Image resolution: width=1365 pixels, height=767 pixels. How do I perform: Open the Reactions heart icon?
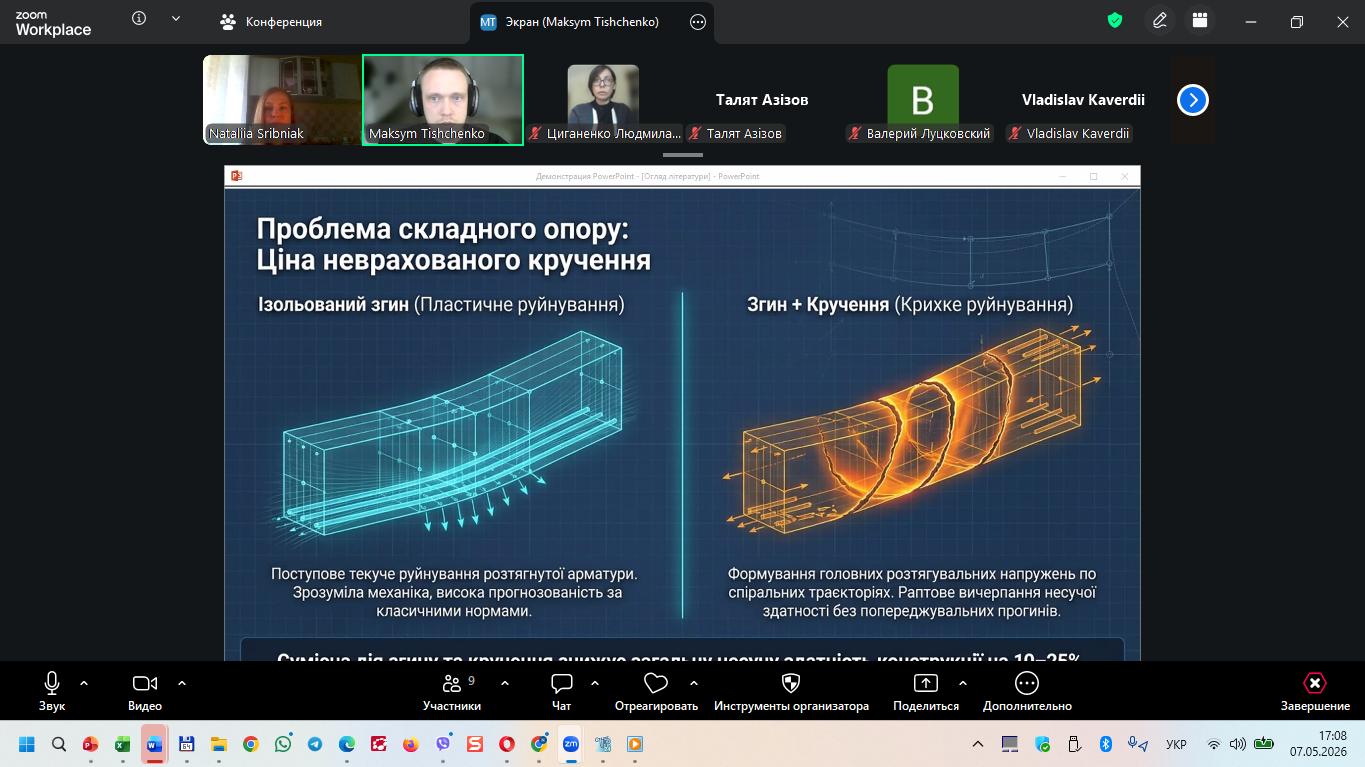656,683
